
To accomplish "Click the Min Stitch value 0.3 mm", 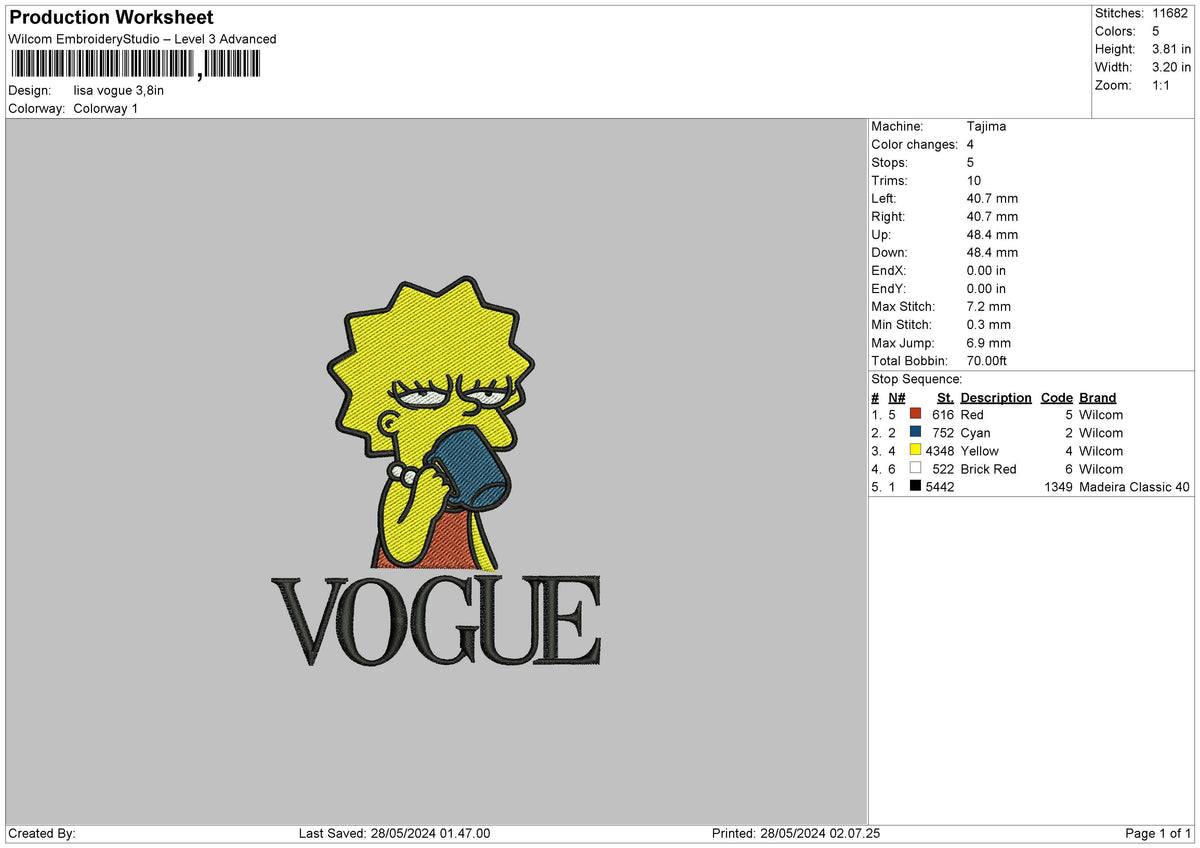I will tap(989, 325).
